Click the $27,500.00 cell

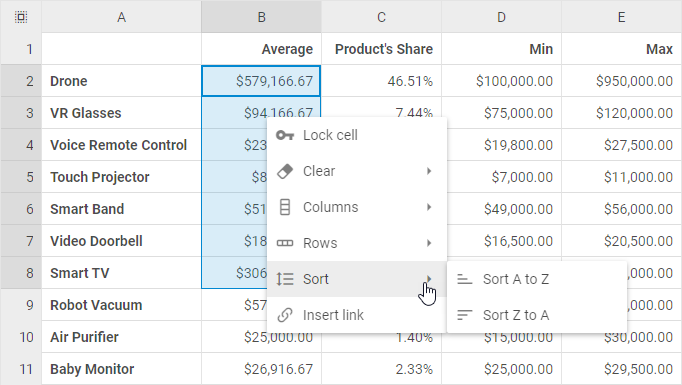click(622, 145)
